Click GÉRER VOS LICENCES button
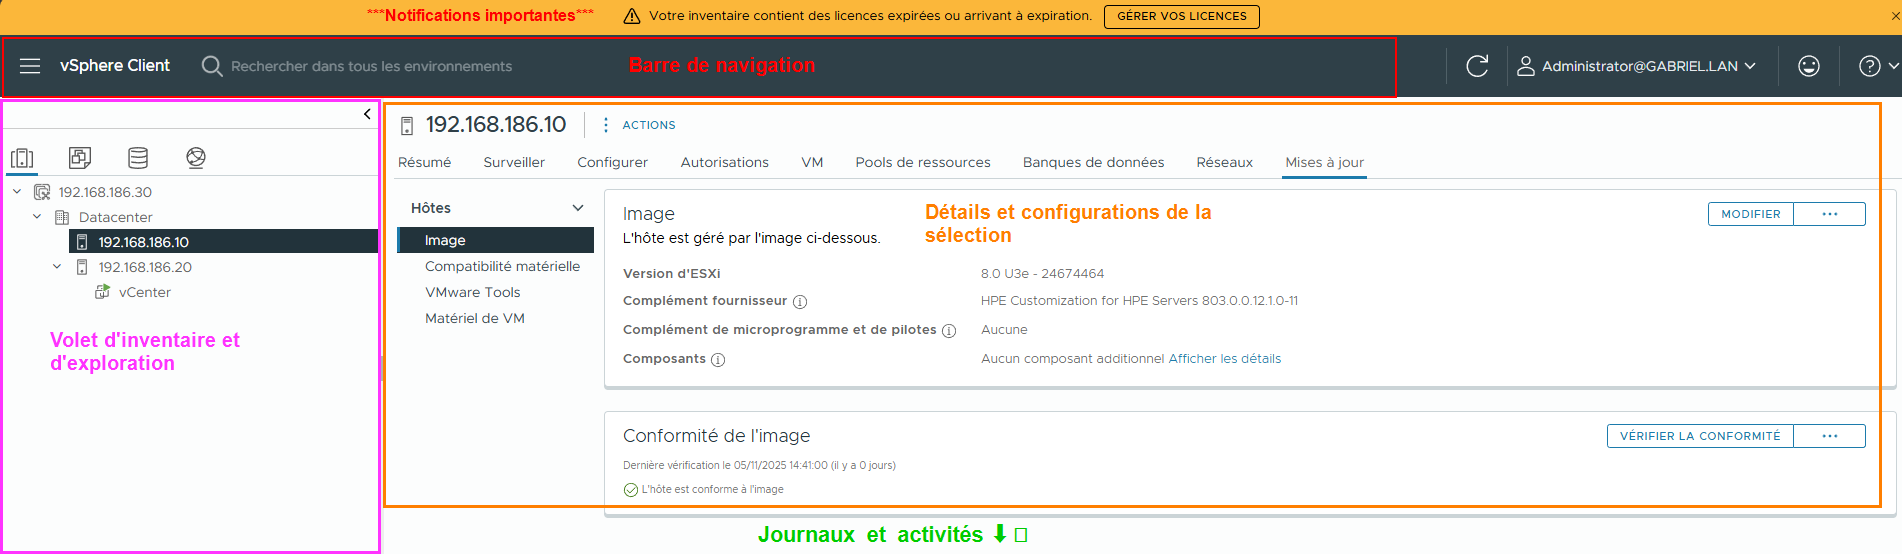This screenshot has height=554, width=1902. click(1181, 16)
